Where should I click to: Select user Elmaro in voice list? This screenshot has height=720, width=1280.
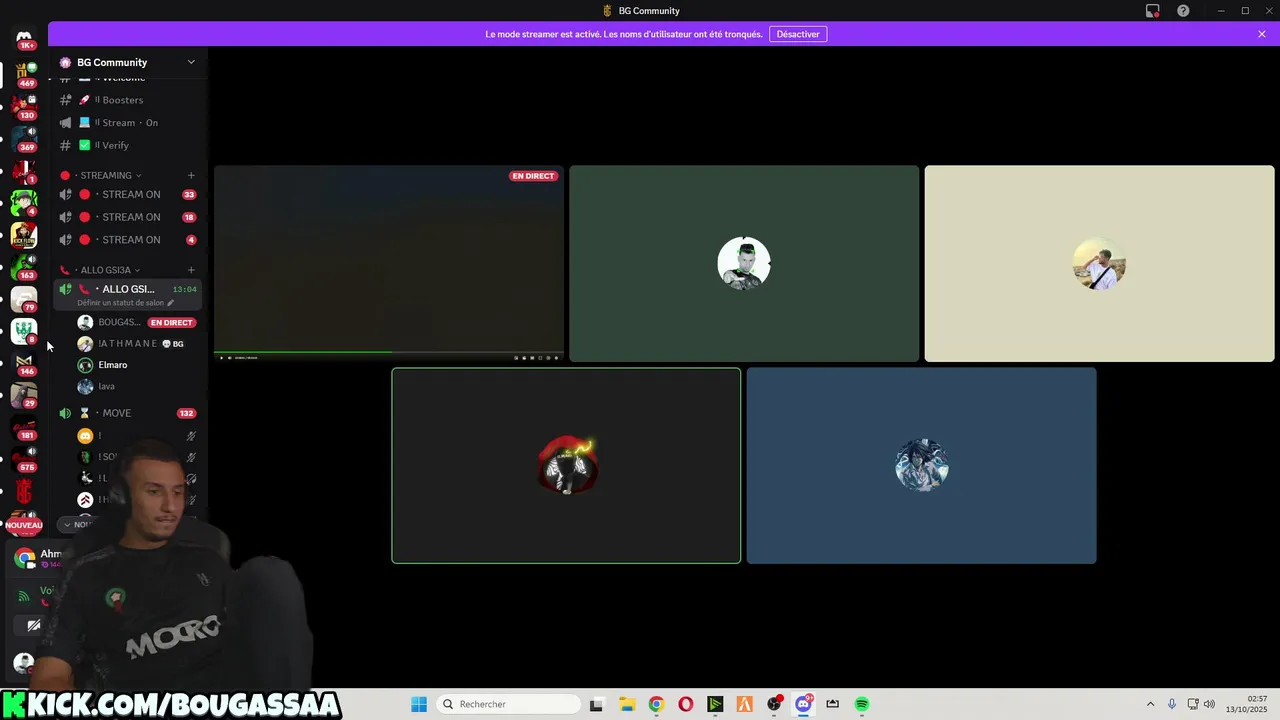[136, 365]
